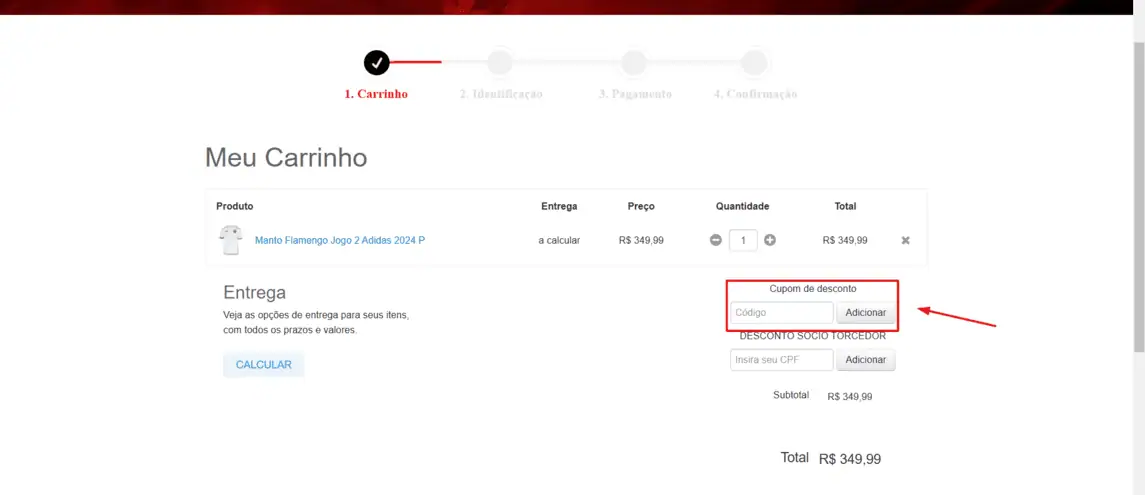Click the Subtotal R$ 349,99 value
This screenshot has height=495, width=1145.
(850, 397)
